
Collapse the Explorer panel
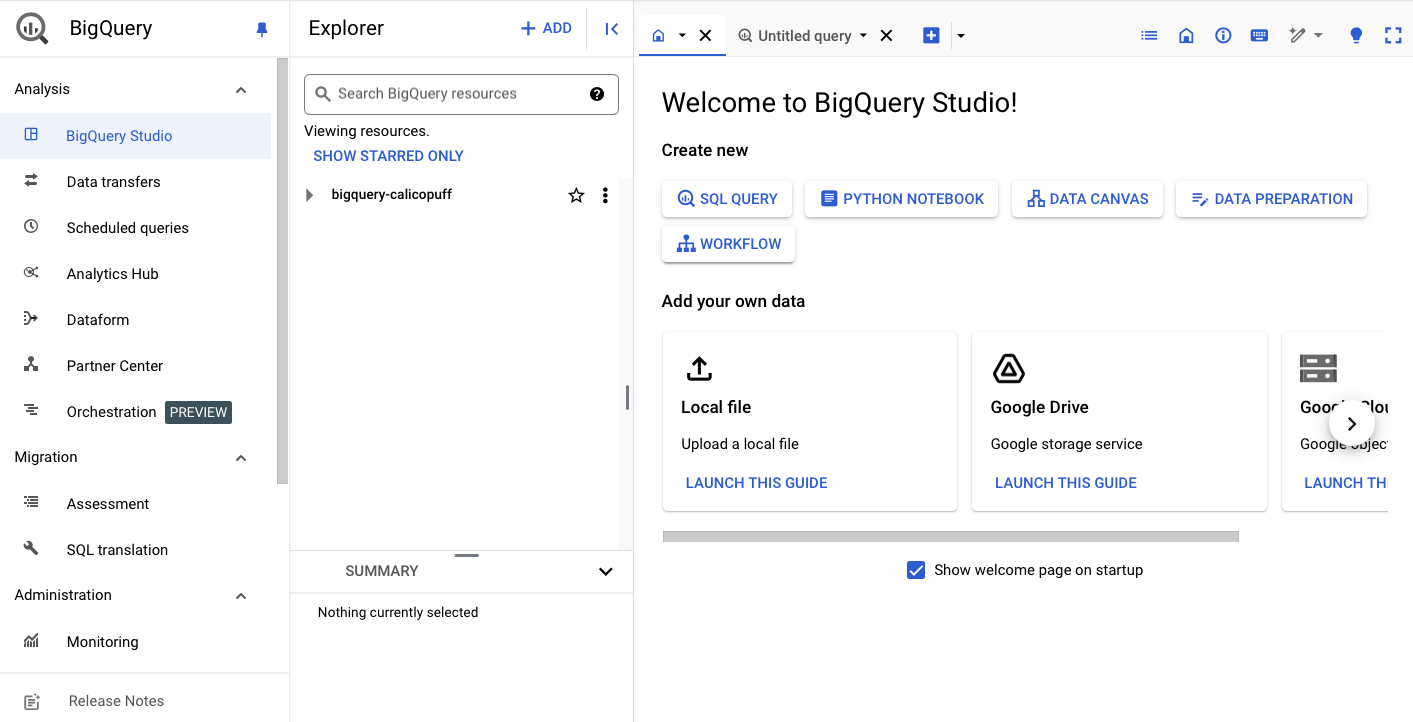point(612,29)
